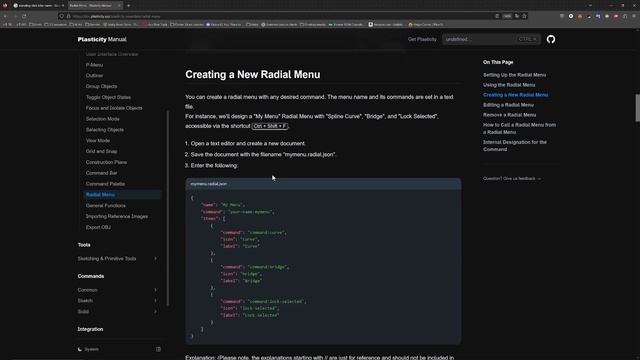Open the Give us feedback link
Image resolution: width=640 pixels, height=360 pixels.
(x=512, y=179)
